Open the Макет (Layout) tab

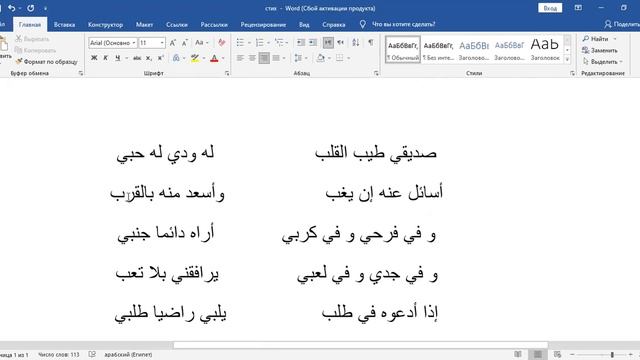(144, 24)
